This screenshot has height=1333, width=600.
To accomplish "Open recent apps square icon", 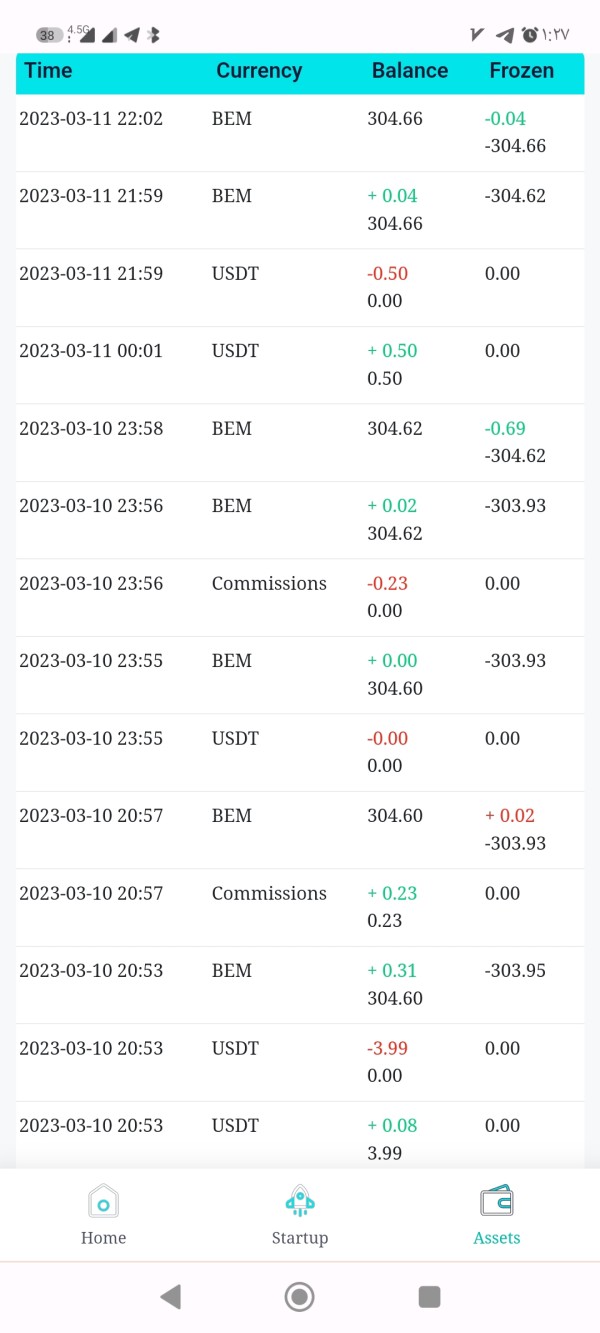I will point(429,1297).
